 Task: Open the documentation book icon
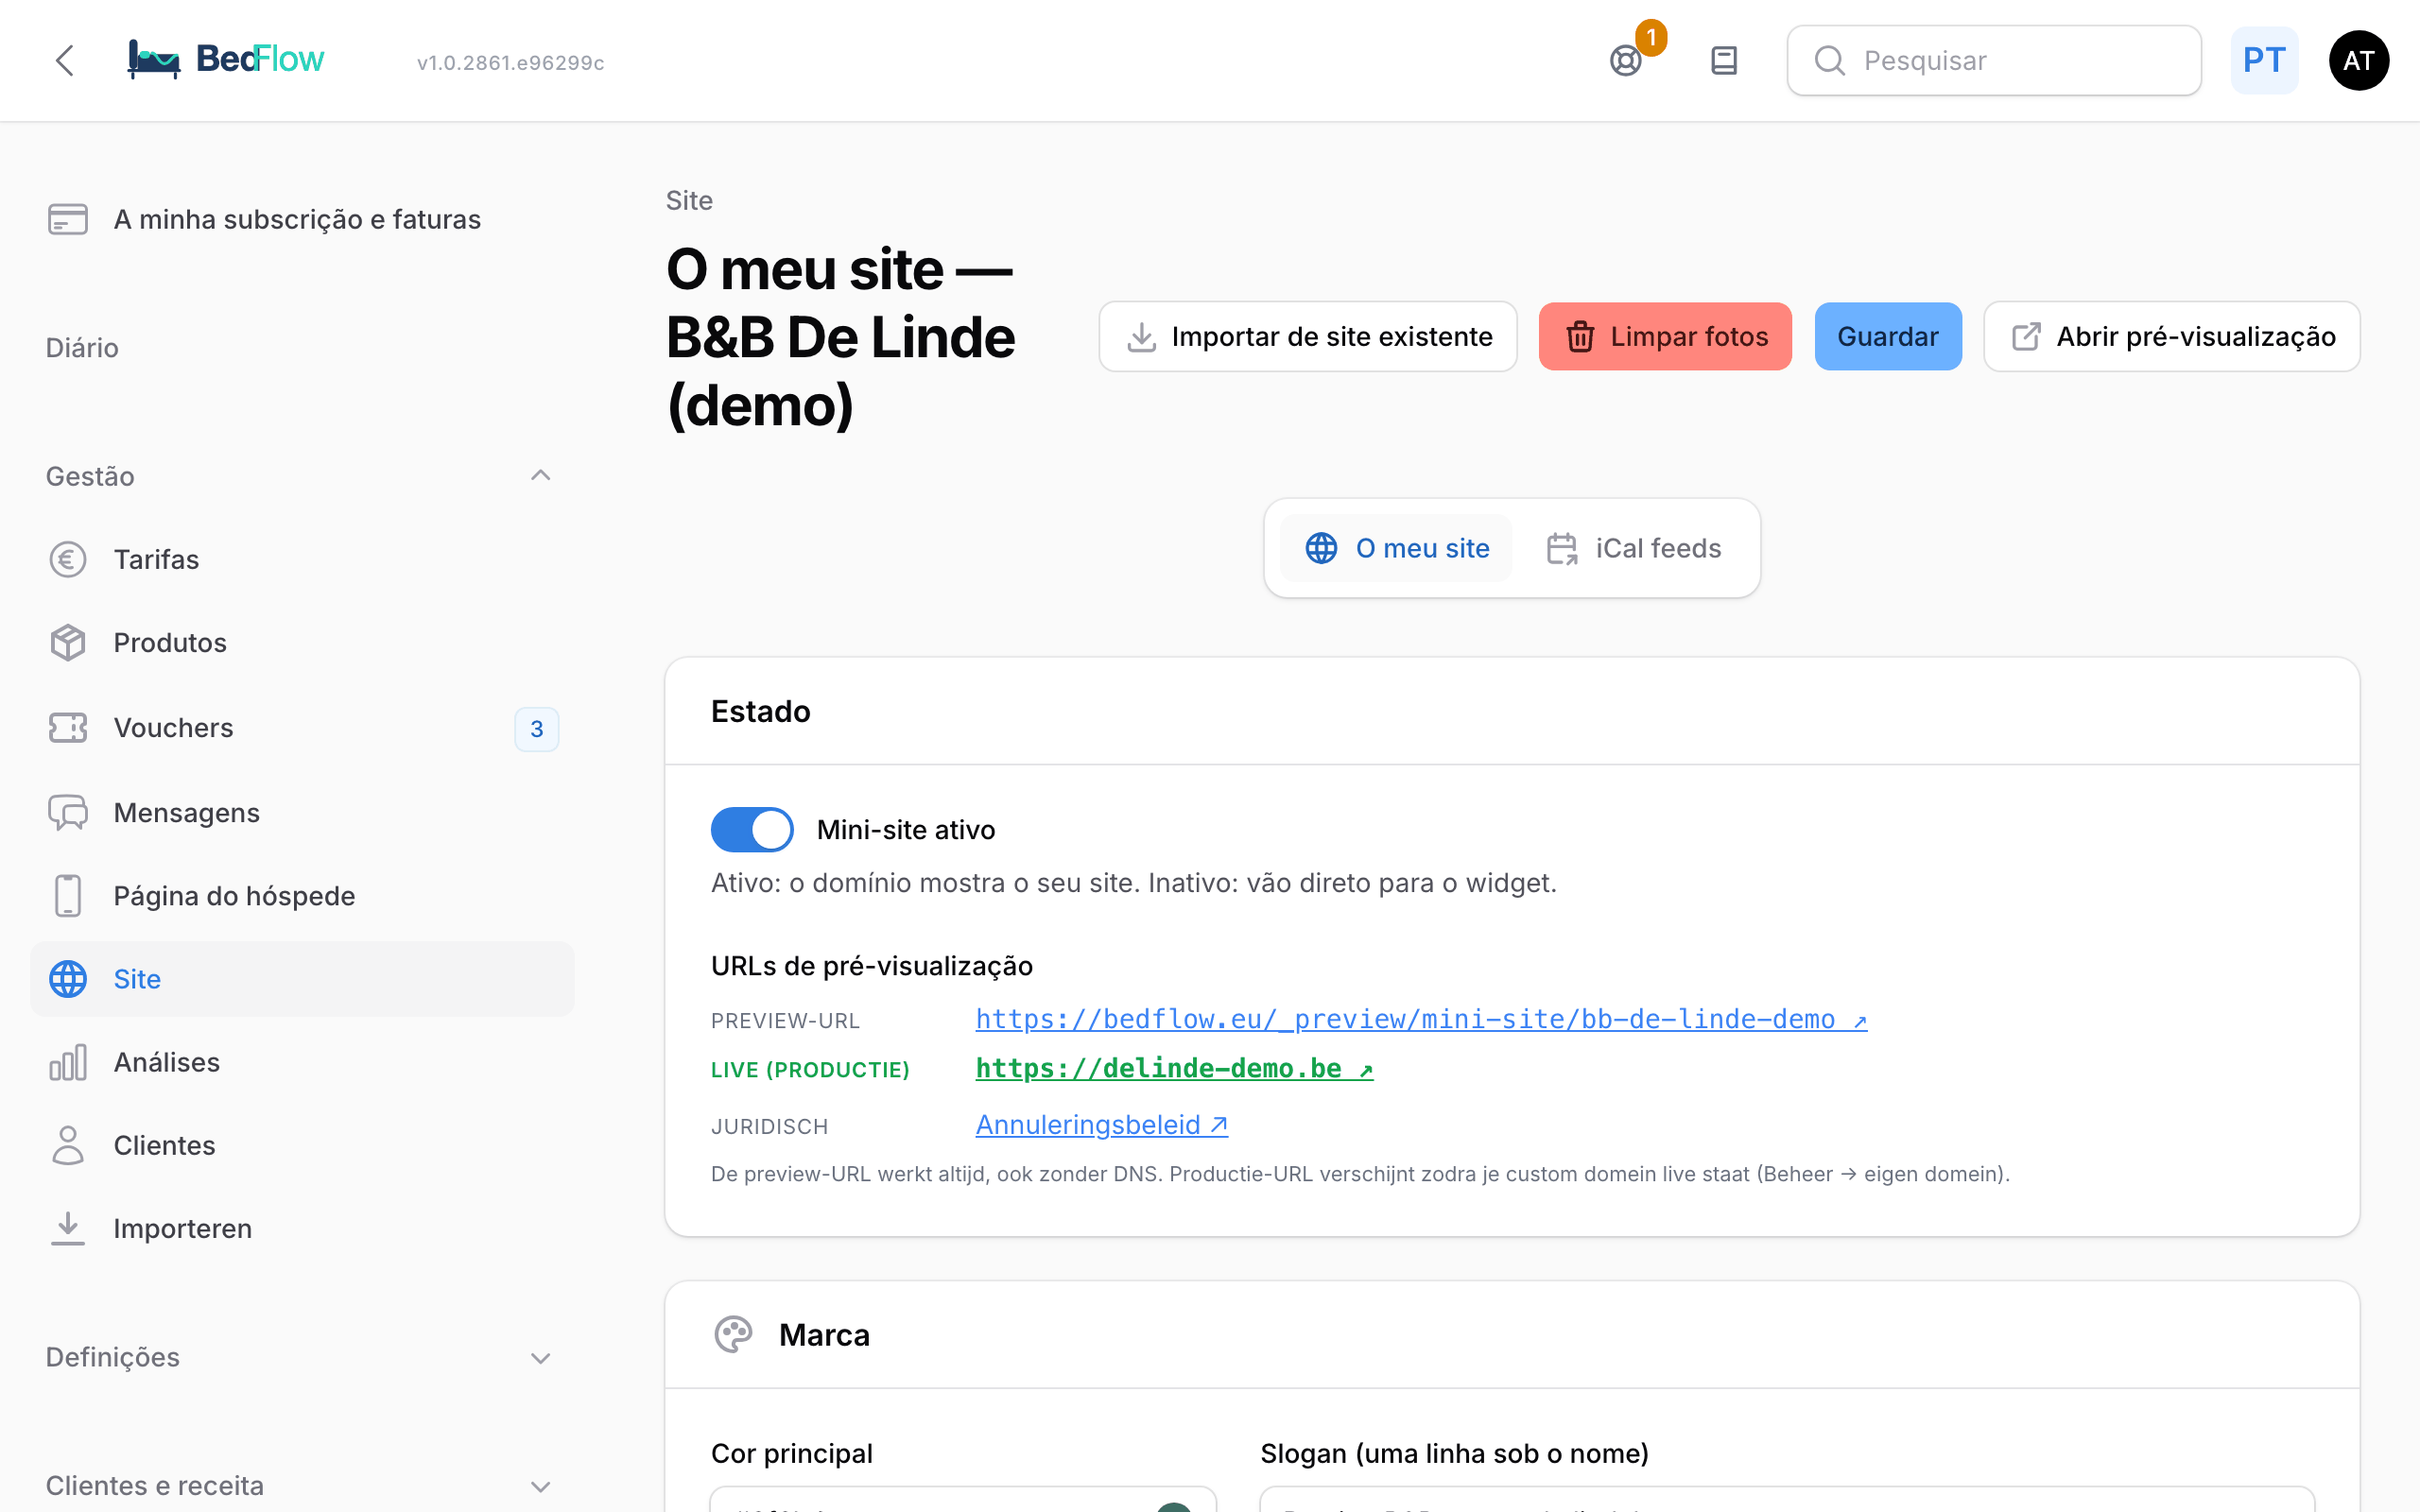[1724, 61]
